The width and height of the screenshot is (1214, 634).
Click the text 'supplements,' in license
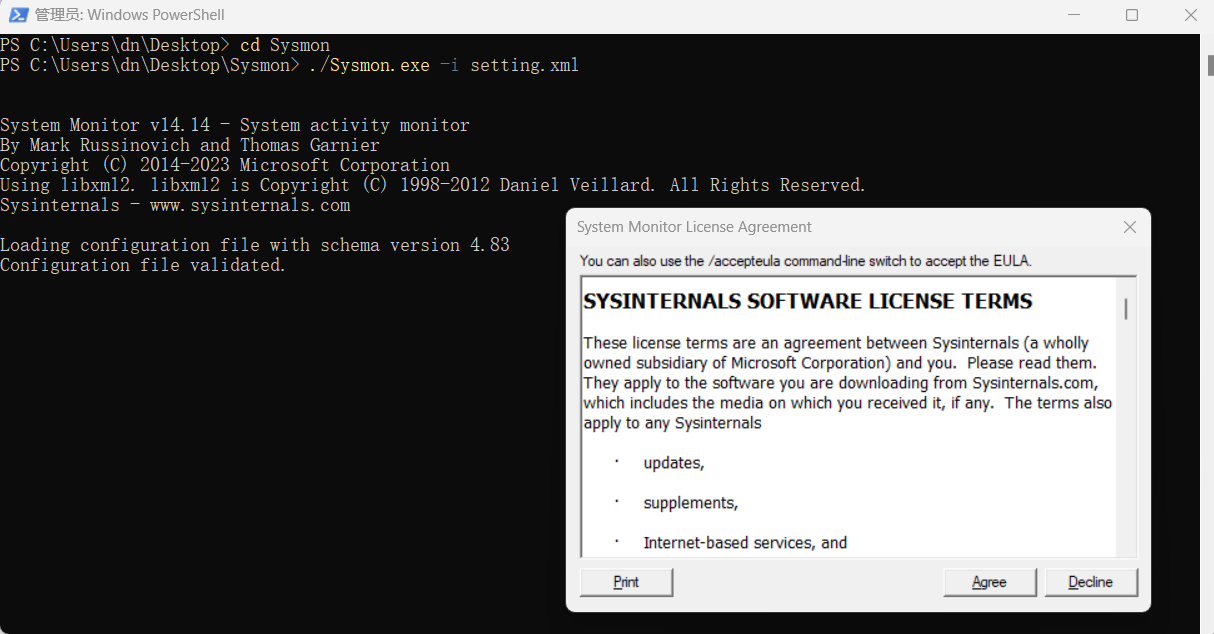click(691, 503)
